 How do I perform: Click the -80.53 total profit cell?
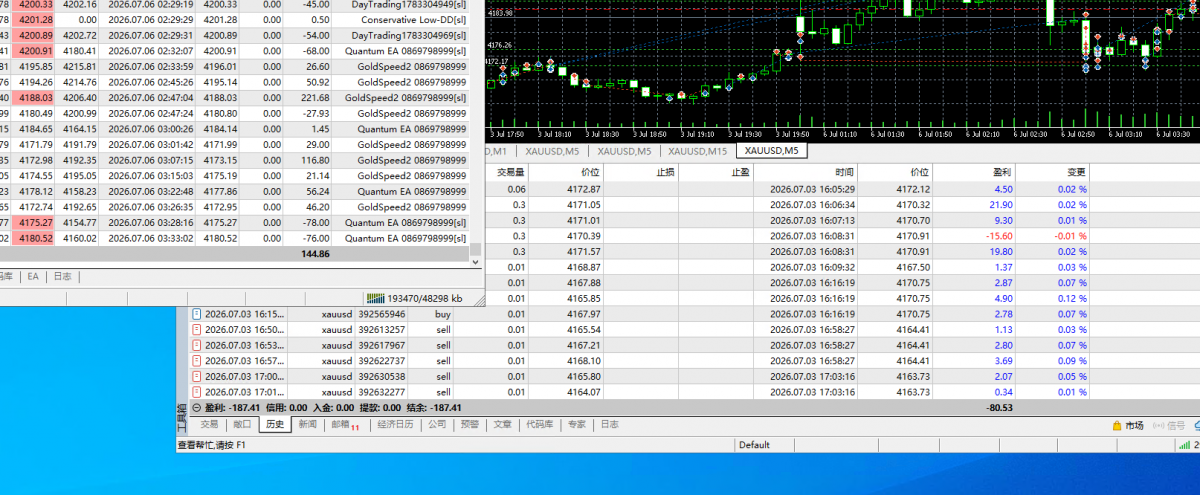998,407
